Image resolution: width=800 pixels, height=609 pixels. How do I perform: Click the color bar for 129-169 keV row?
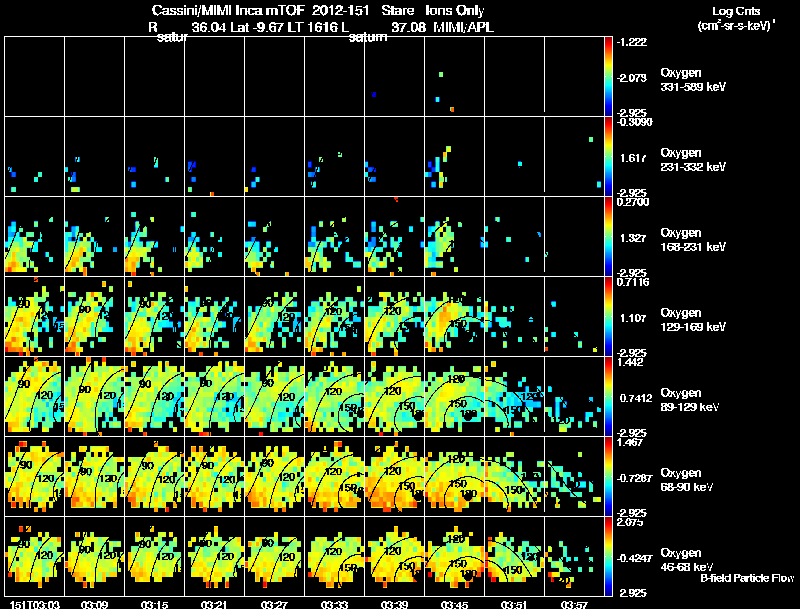[608, 317]
